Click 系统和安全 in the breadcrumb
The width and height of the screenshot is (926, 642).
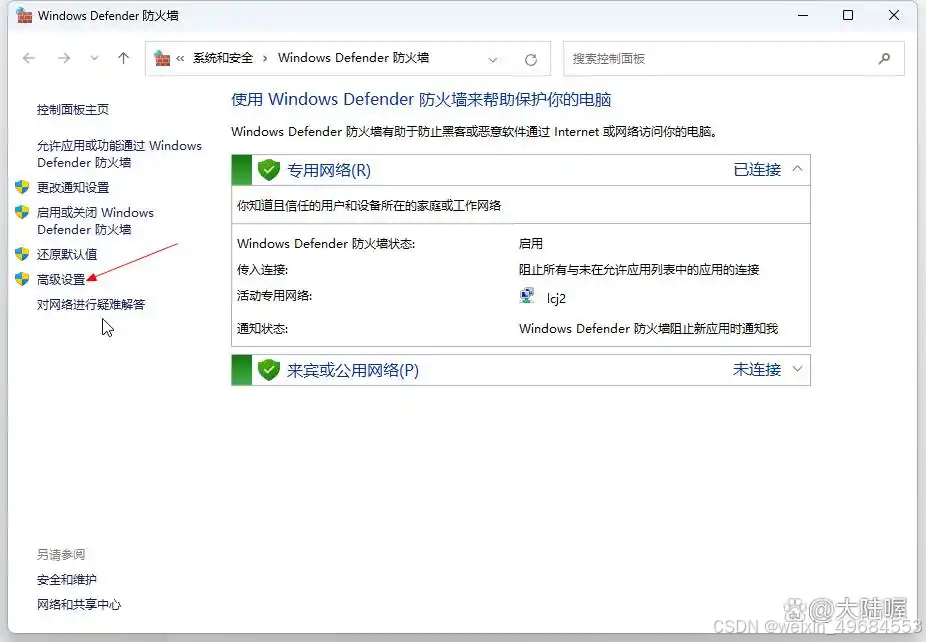(224, 58)
